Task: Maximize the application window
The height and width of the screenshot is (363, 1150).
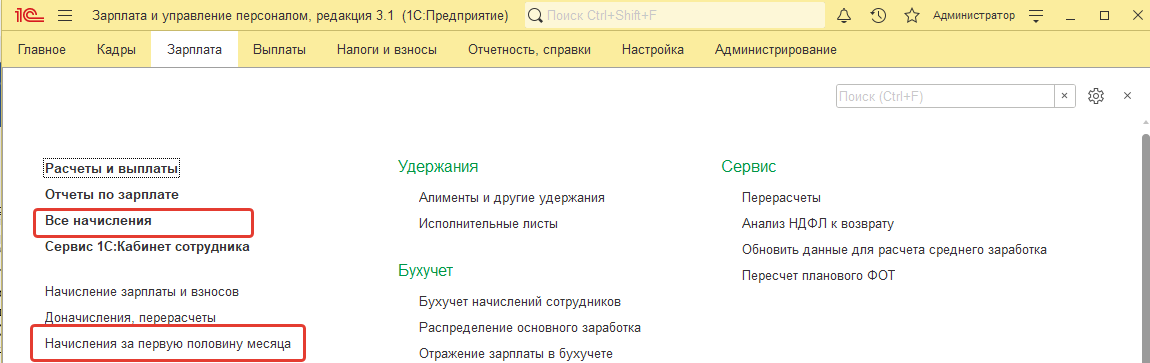Action: coord(1104,15)
